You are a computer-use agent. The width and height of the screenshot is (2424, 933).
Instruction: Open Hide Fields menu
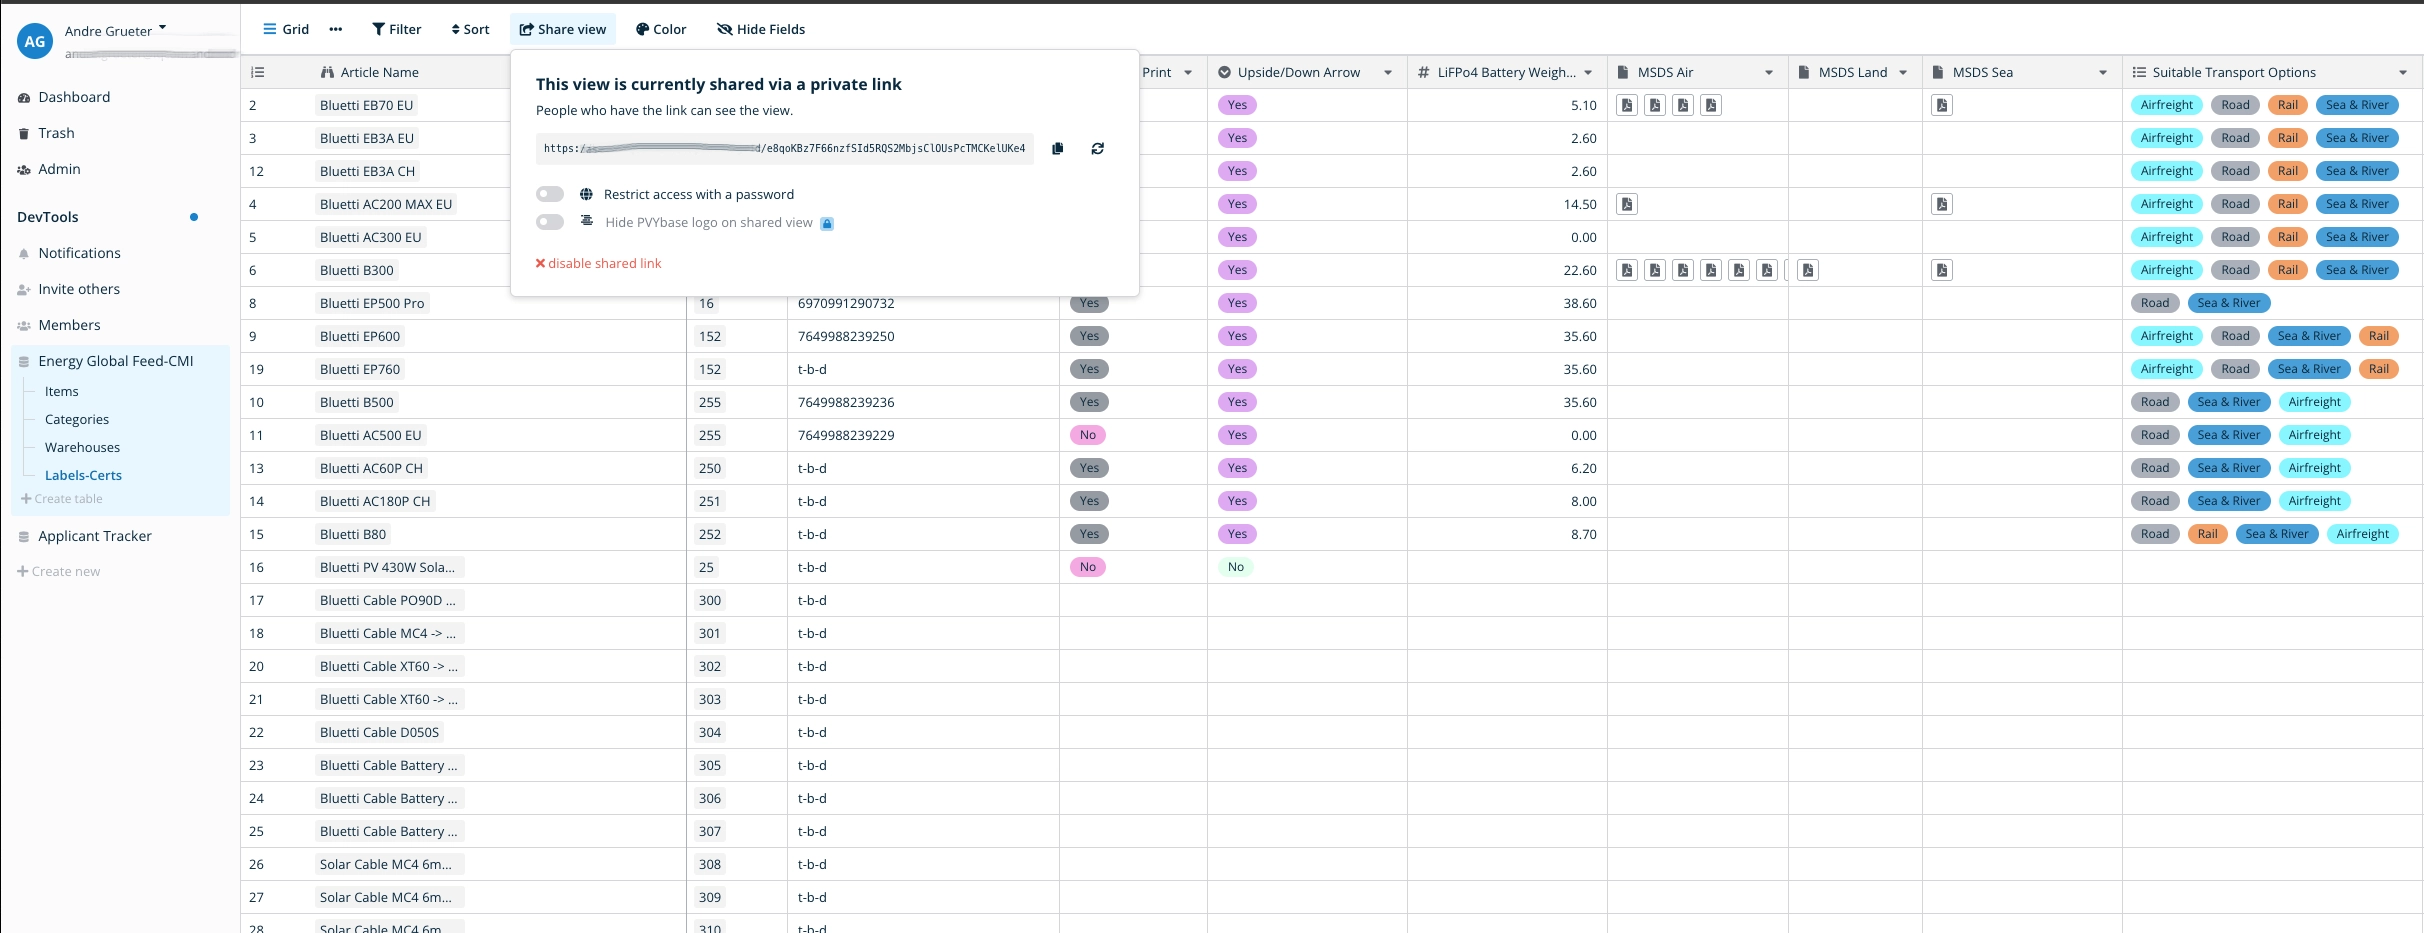coord(761,29)
